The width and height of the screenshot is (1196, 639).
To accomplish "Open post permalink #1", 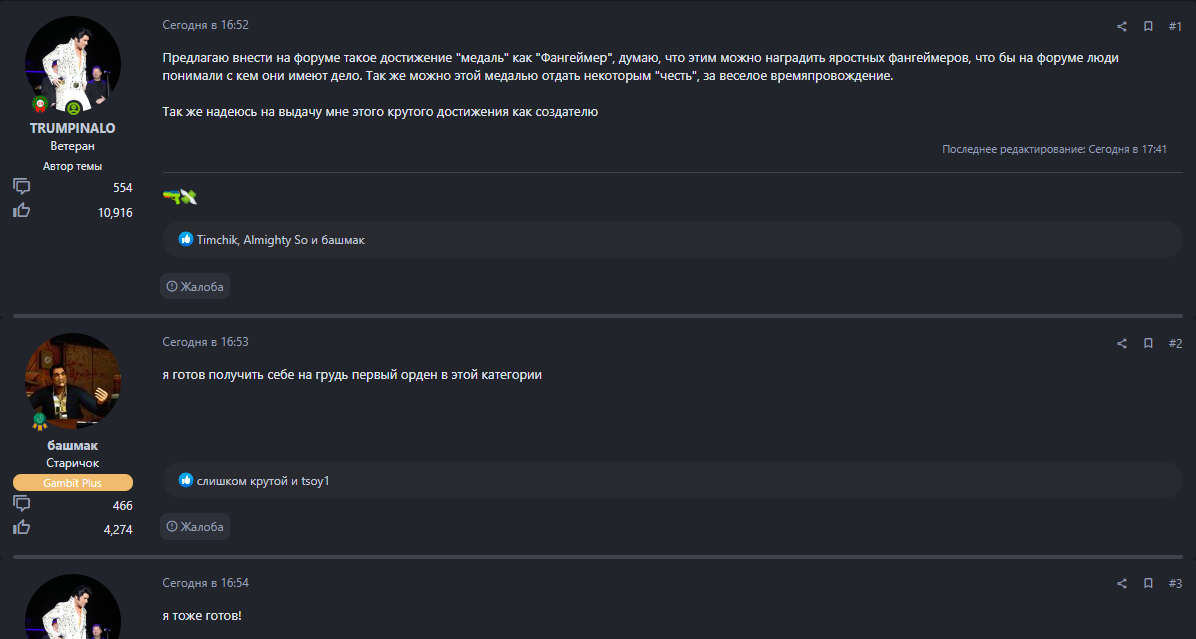I will click(1175, 26).
